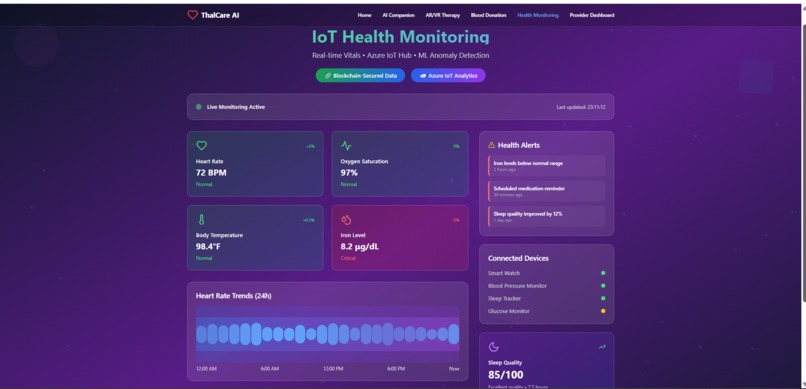
Task: Select the Health Monitoring nav item
Action: click(538, 15)
